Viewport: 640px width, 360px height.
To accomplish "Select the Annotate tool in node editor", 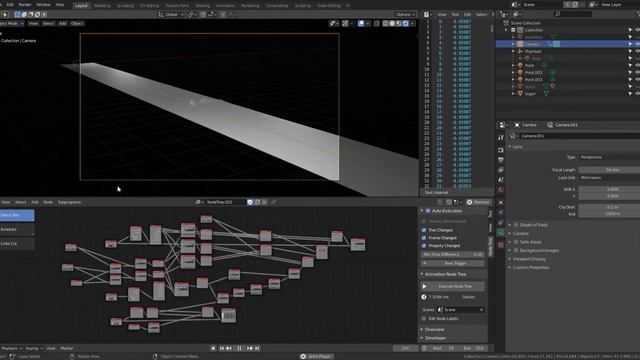I will [17, 229].
